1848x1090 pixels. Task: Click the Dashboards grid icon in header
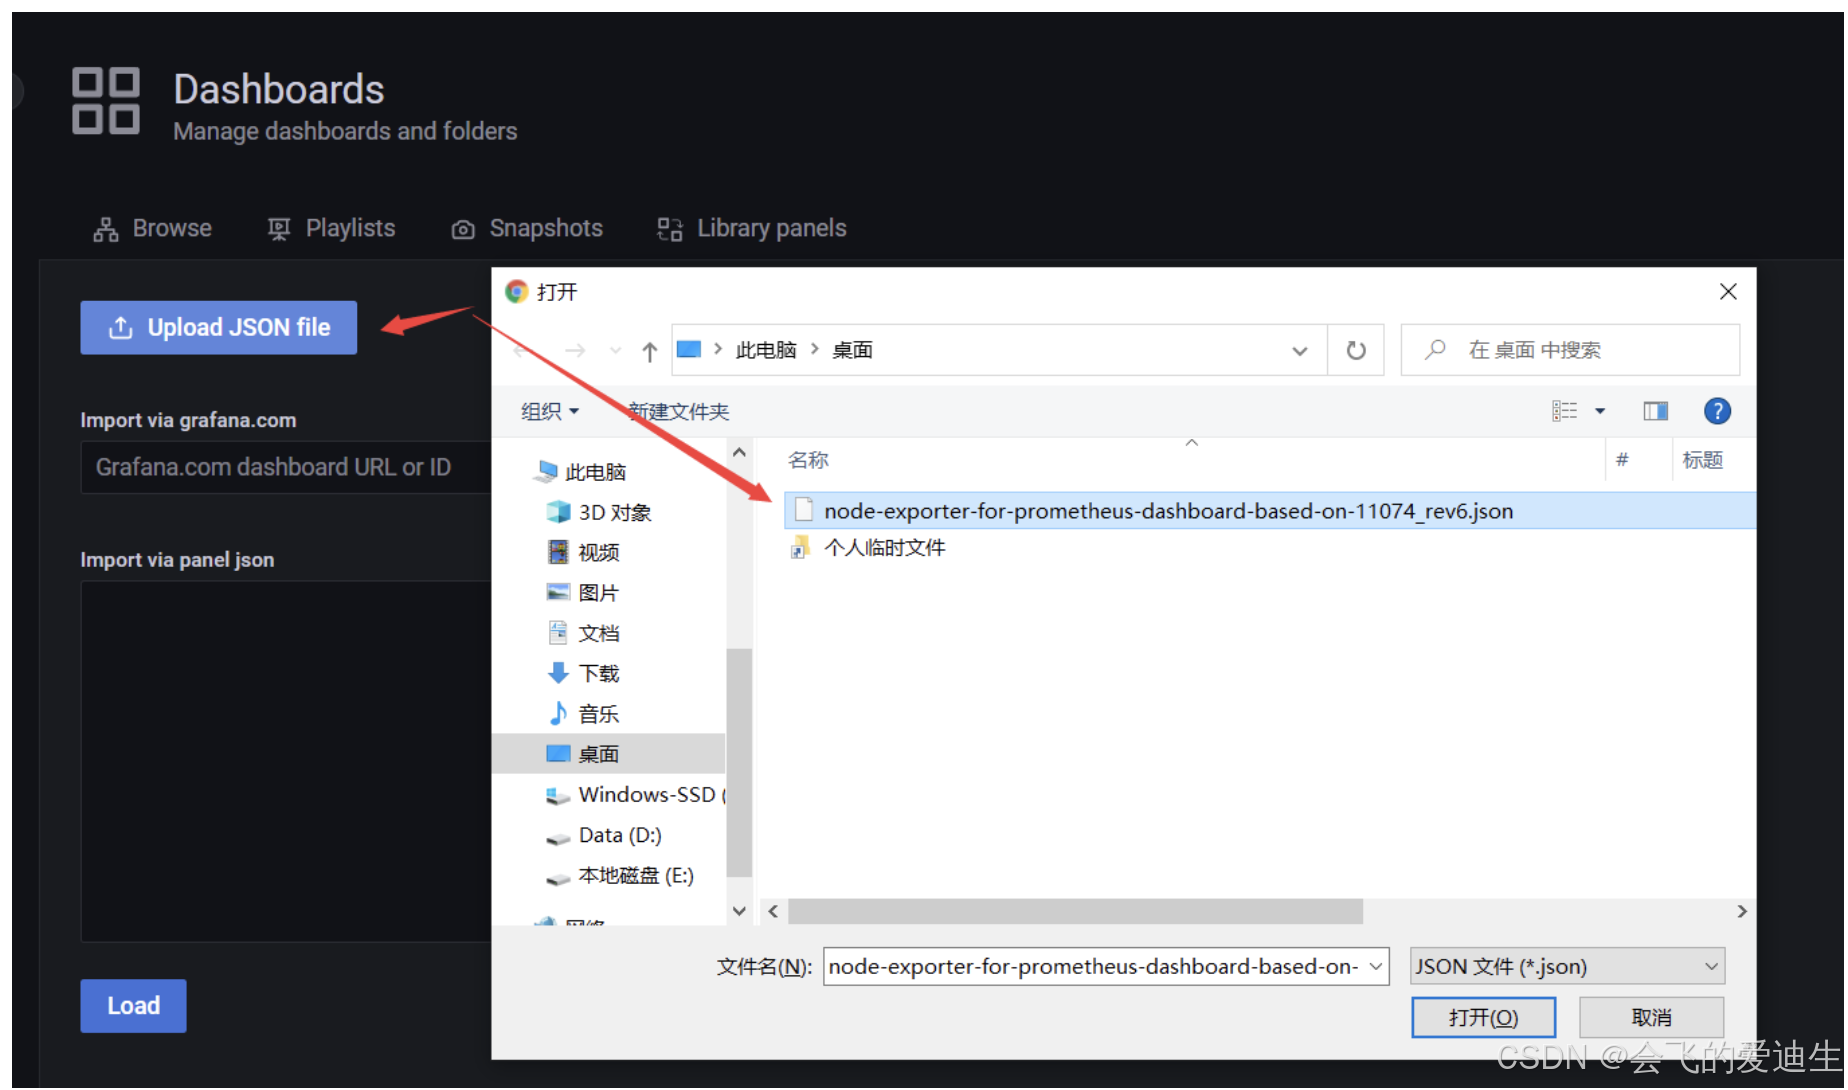point(106,101)
